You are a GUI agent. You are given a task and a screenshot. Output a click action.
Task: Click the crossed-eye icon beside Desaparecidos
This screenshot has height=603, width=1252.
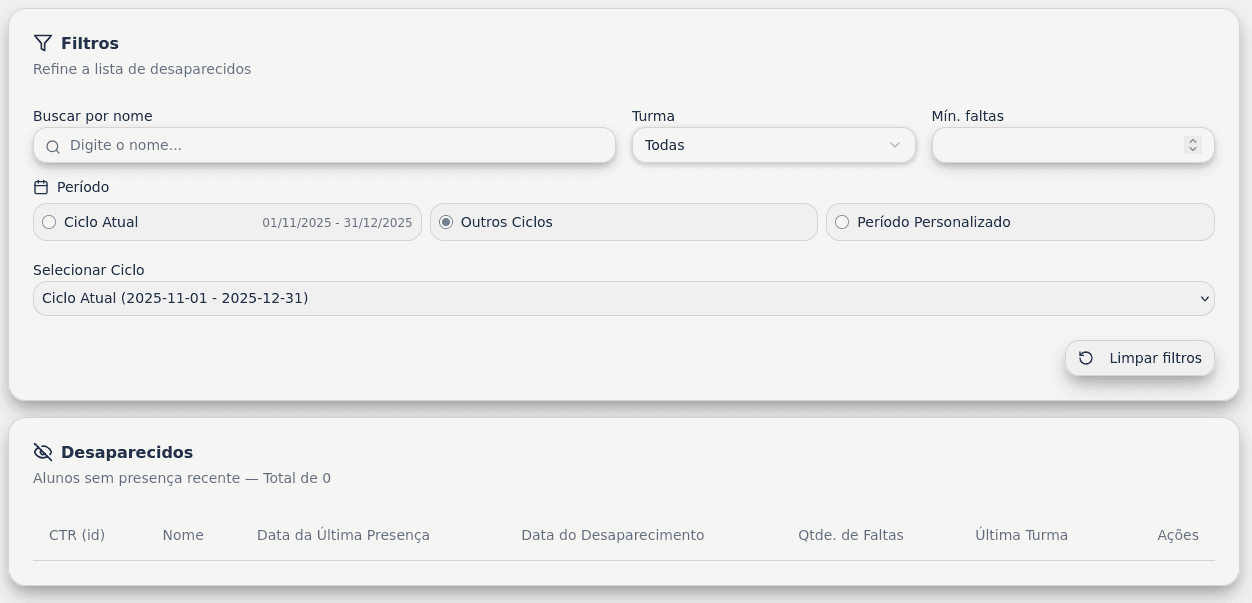(x=42, y=452)
